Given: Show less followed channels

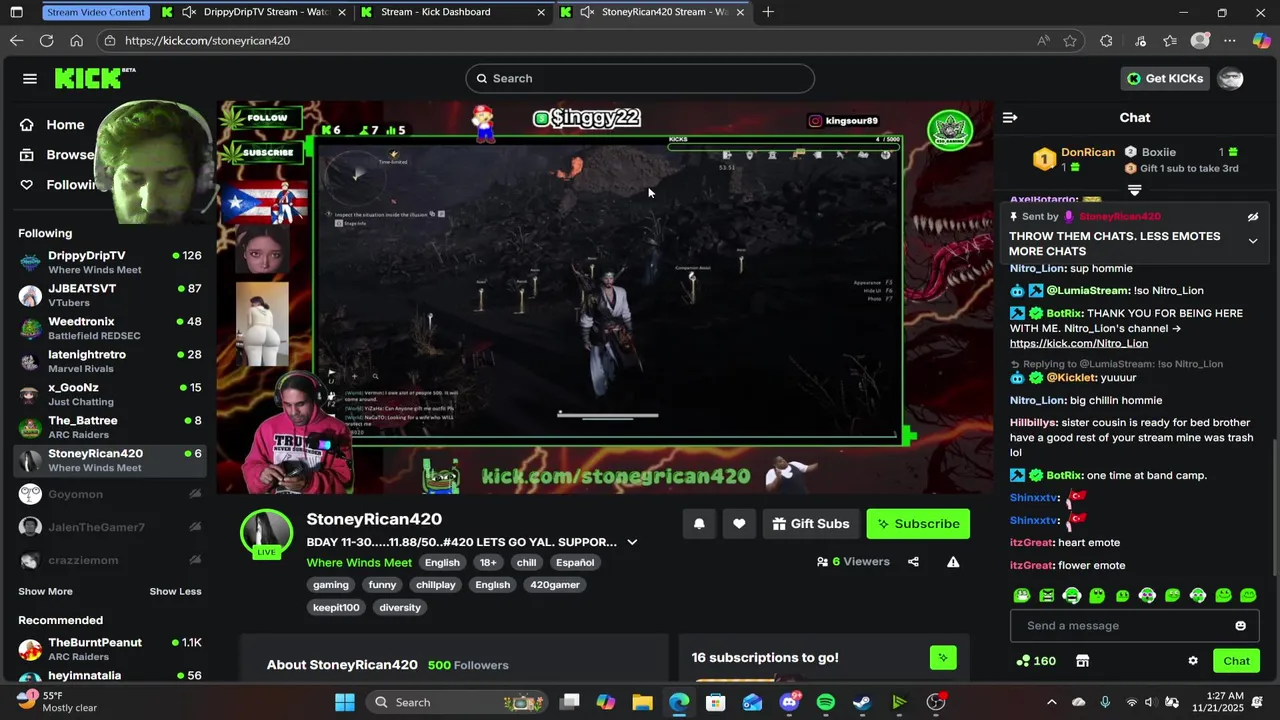Looking at the screenshot, I should pos(175,591).
